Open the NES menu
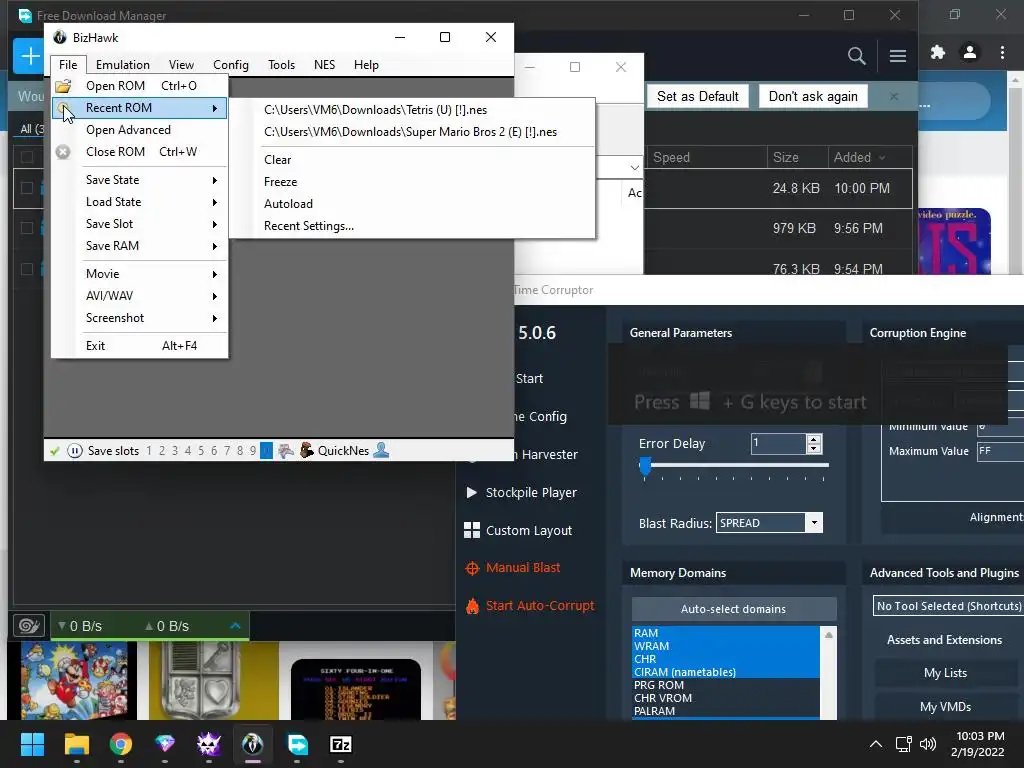 pos(325,65)
